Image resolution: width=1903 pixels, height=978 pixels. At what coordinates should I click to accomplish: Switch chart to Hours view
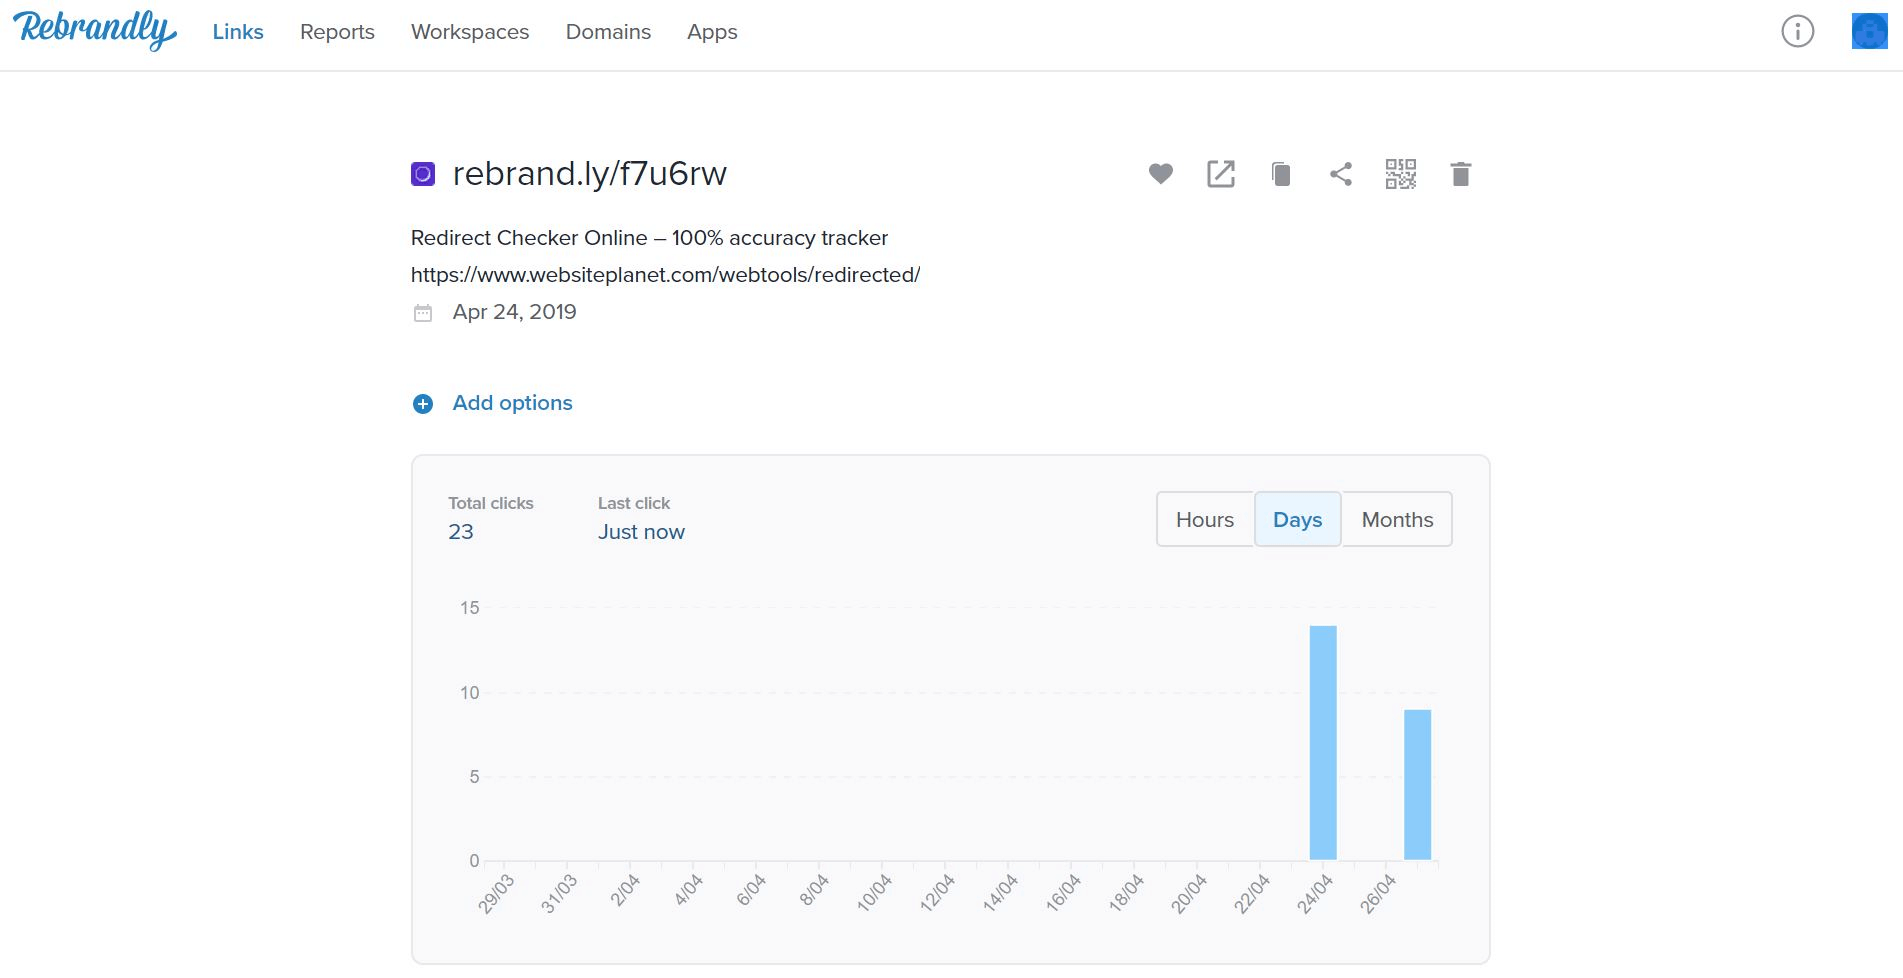[1205, 519]
